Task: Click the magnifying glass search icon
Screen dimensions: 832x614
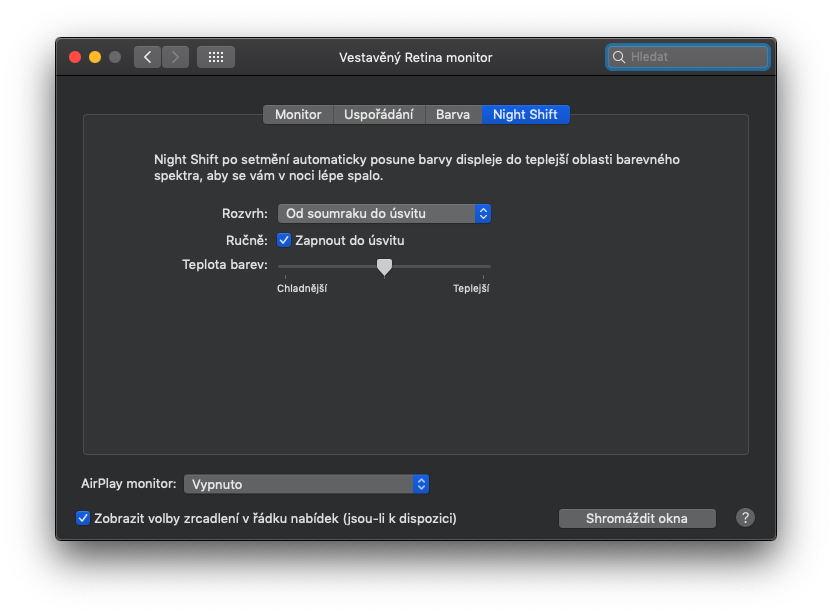Action: pyautogui.click(x=619, y=57)
